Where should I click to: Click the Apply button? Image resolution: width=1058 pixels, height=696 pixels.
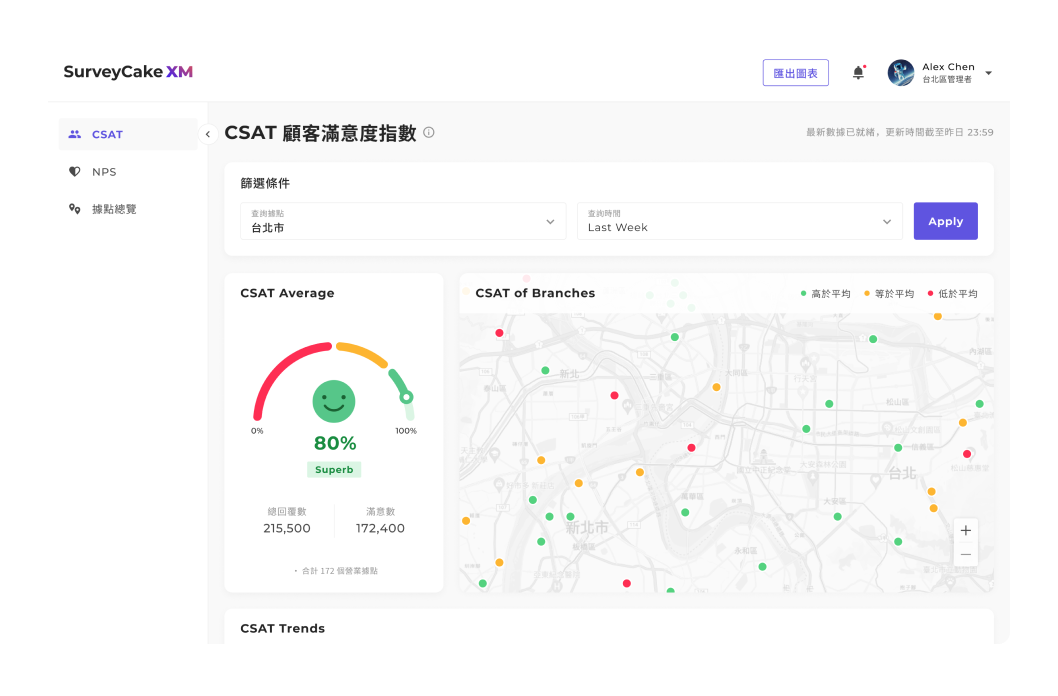coord(945,221)
